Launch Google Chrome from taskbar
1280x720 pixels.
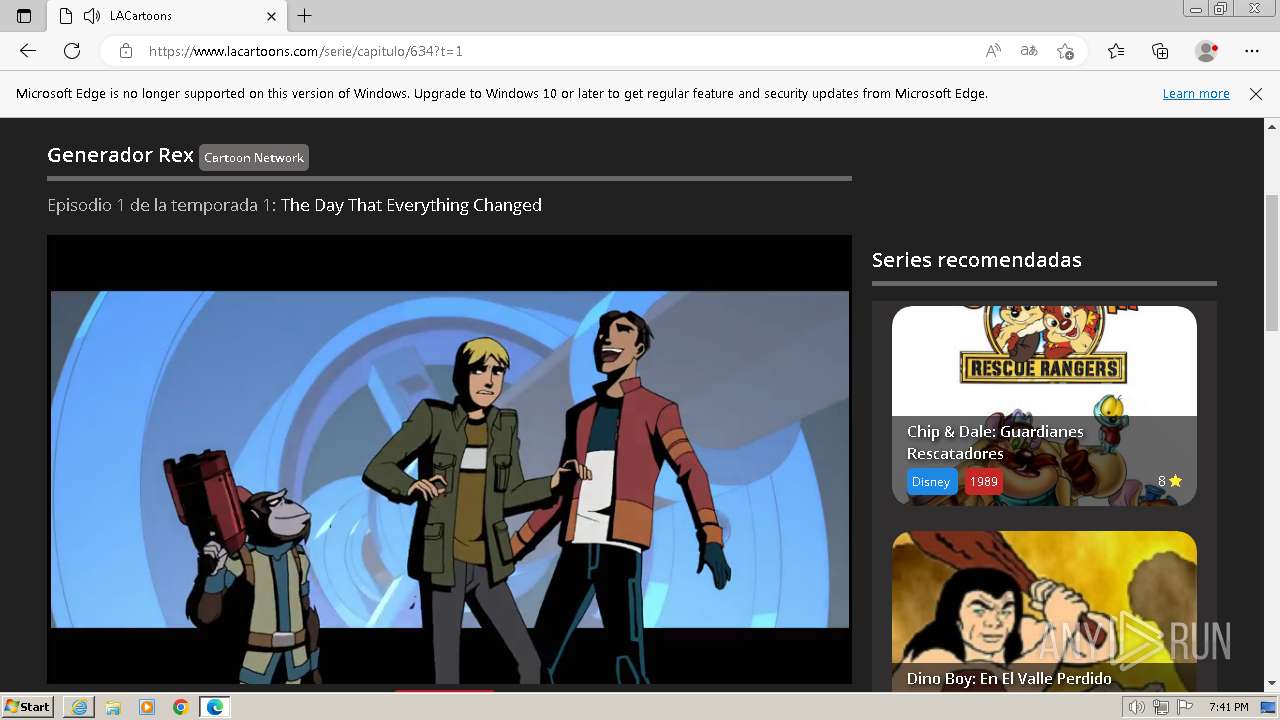181,707
